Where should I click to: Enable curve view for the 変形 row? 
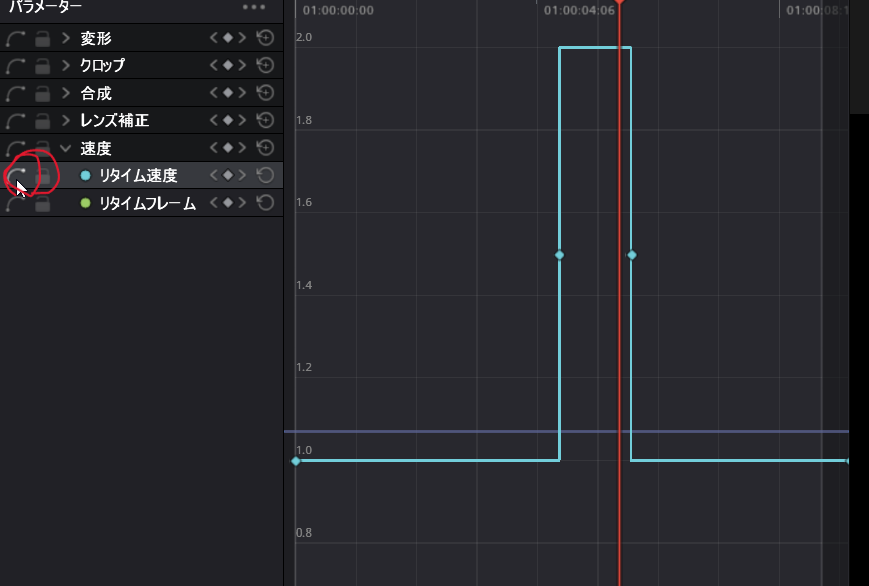(16, 38)
